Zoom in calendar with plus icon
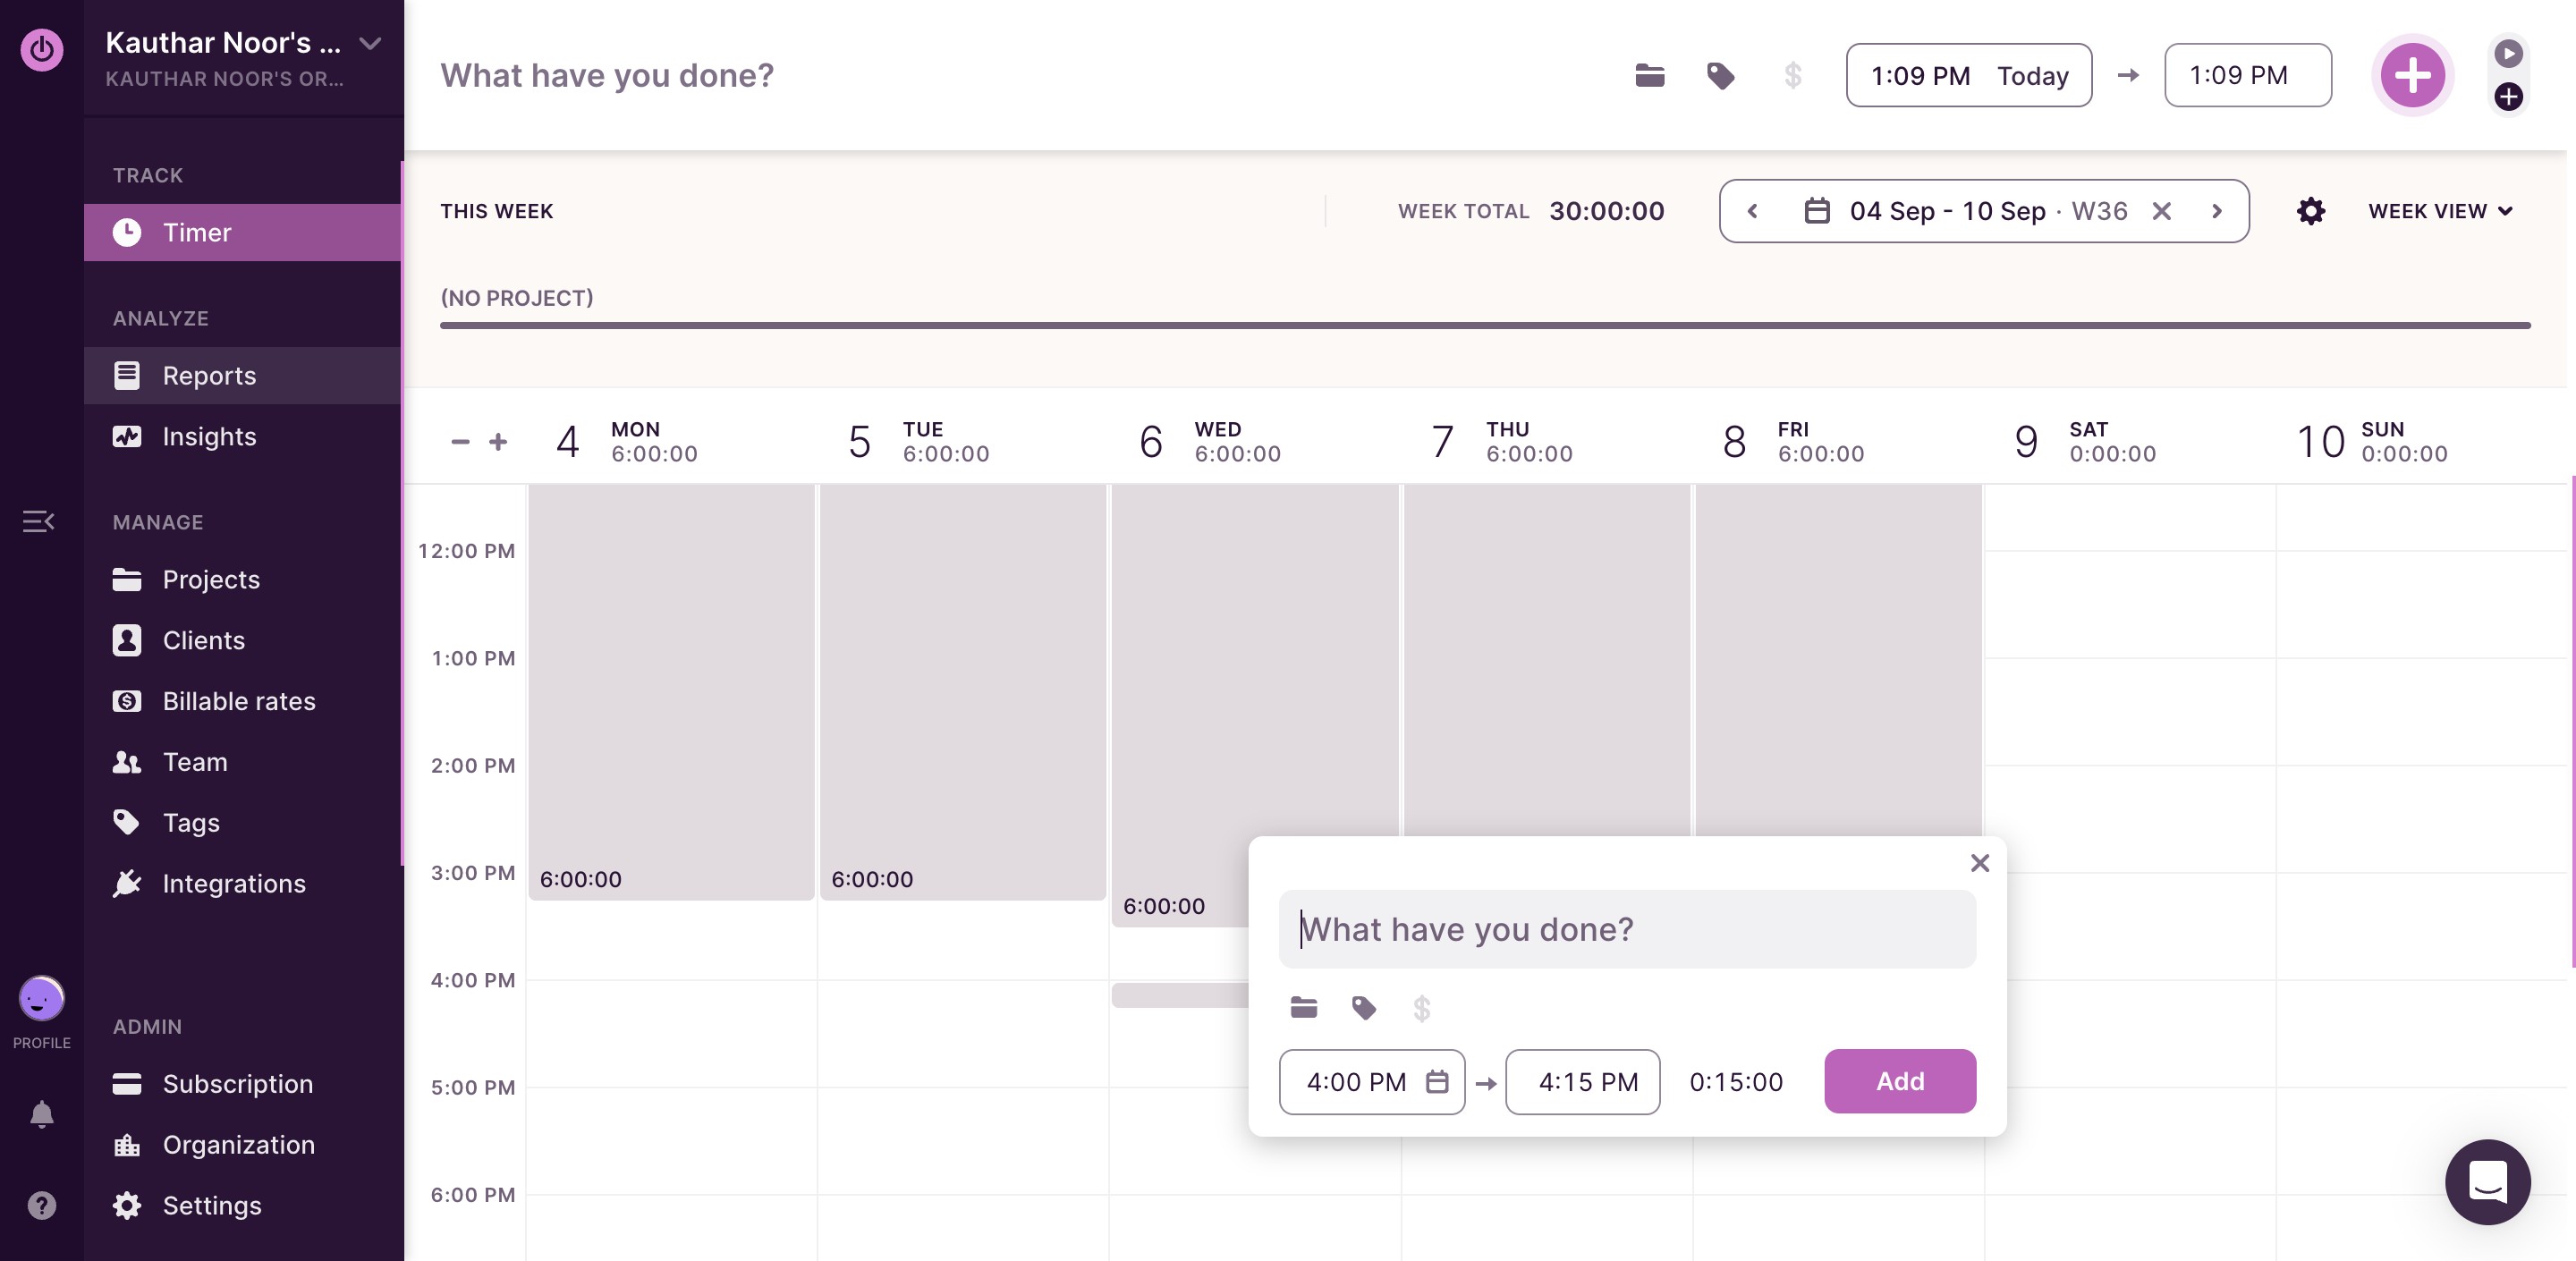 498,441
